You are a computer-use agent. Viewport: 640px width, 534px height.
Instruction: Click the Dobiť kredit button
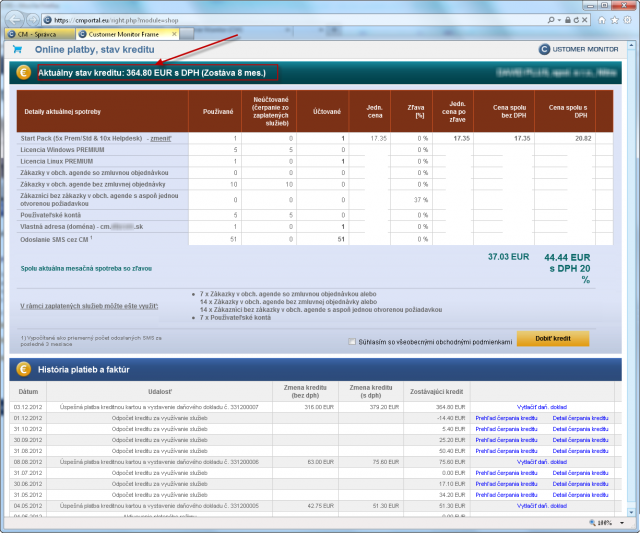point(553,338)
